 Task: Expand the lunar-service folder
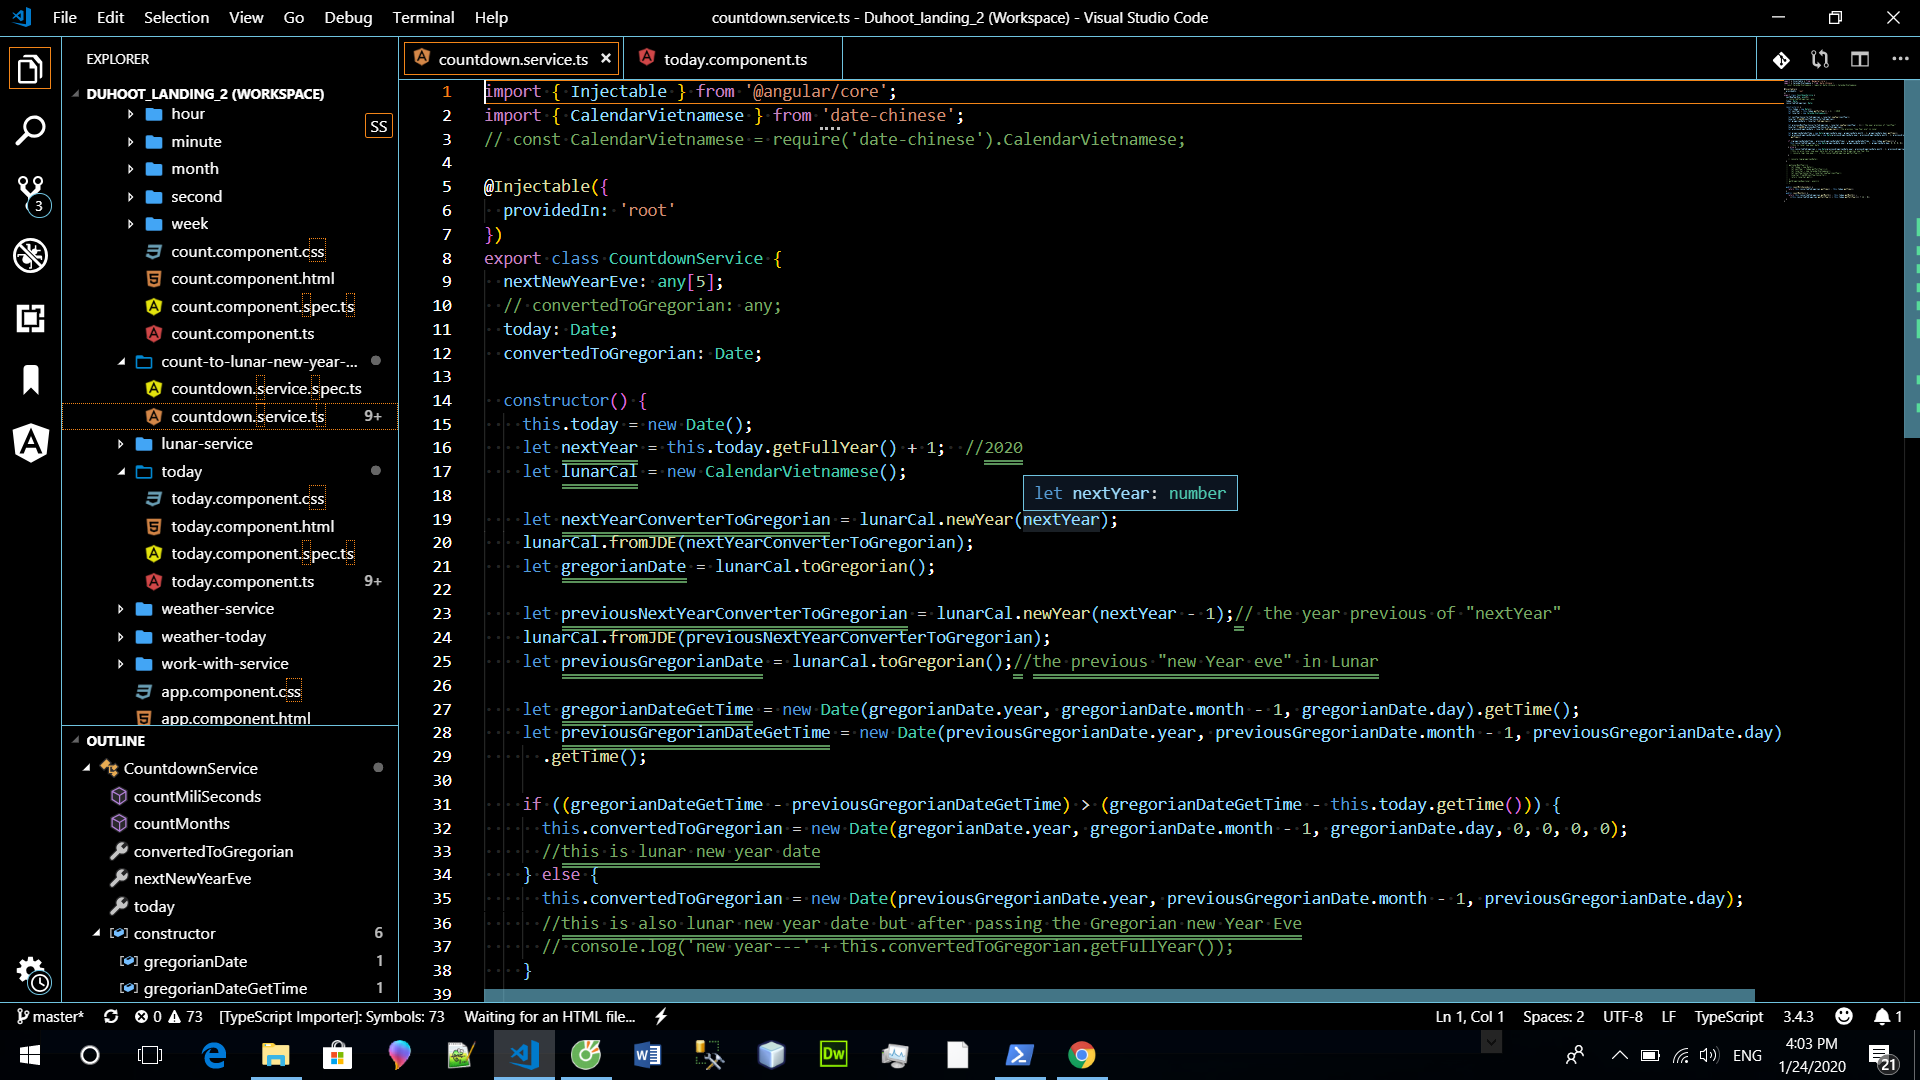[206, 443]
